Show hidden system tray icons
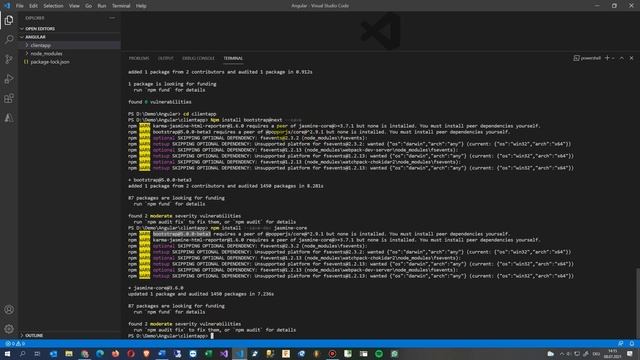The width and height of the screenshot is (640, 360). 562,353
